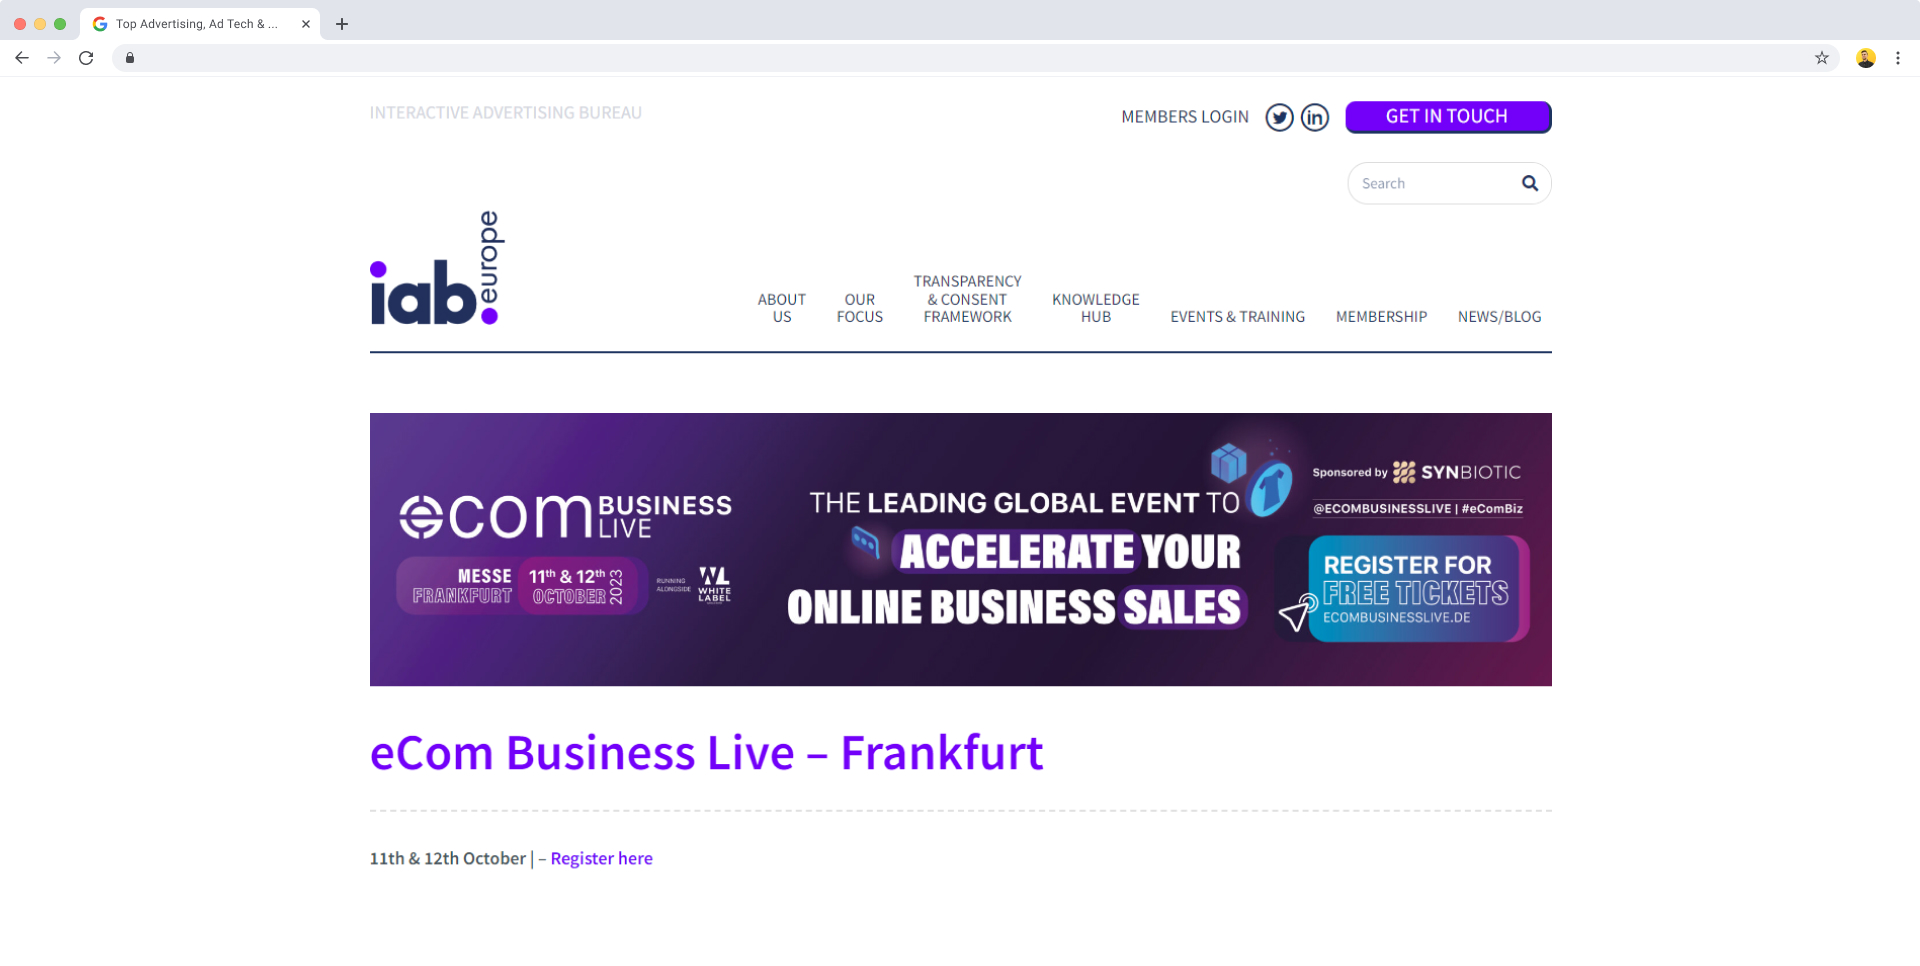Viewport: 1920px width, 966px height.
Task: Open a new tab with the plus icon
Action: pos(342,24)
